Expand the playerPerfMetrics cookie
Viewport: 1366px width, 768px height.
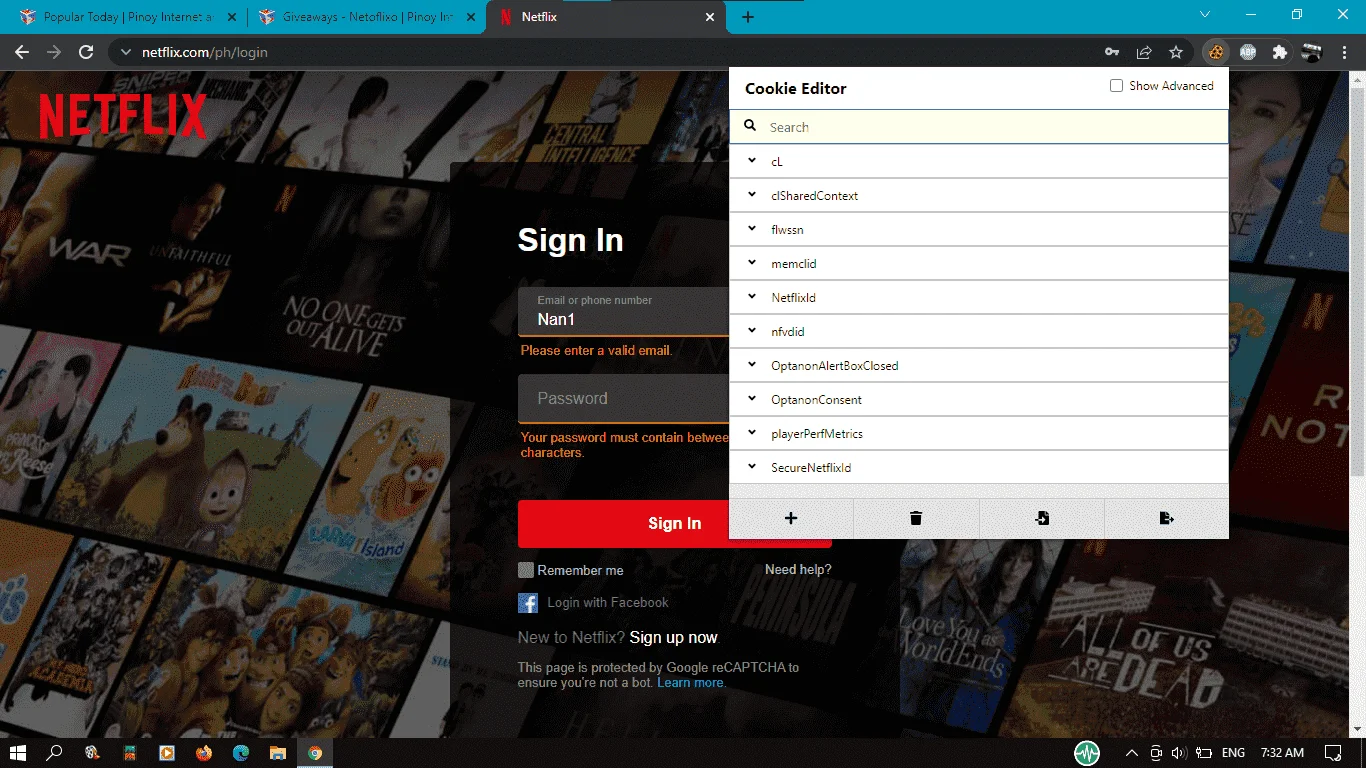[979, 433]
